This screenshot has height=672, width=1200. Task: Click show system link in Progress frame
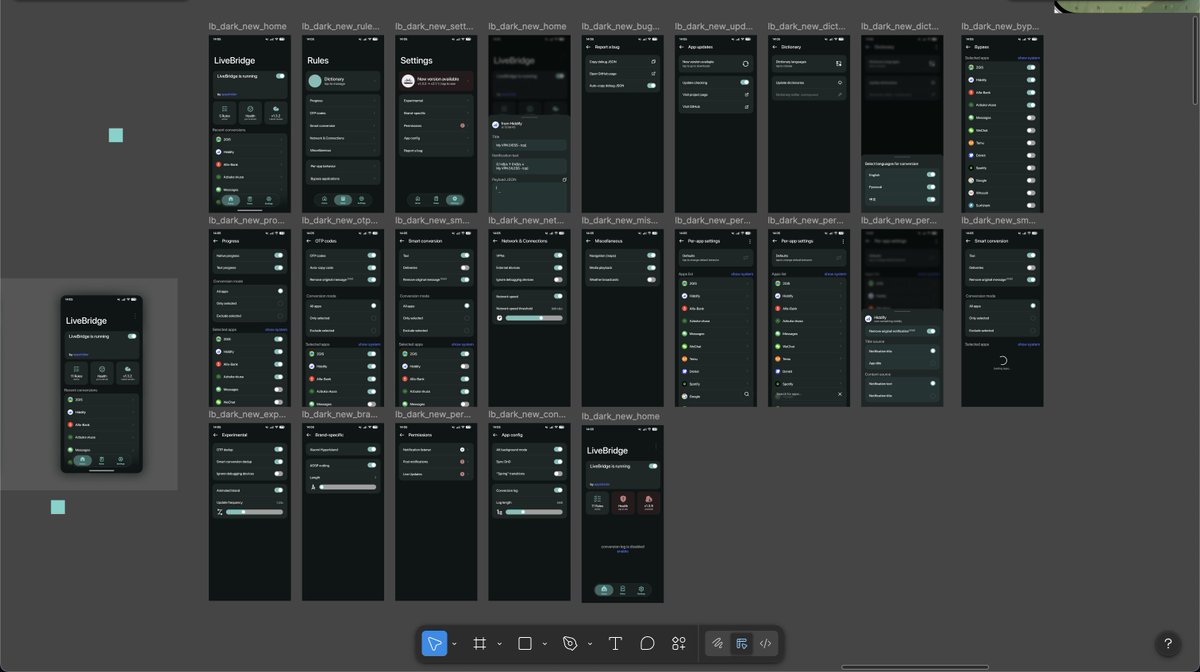point(276,330)
